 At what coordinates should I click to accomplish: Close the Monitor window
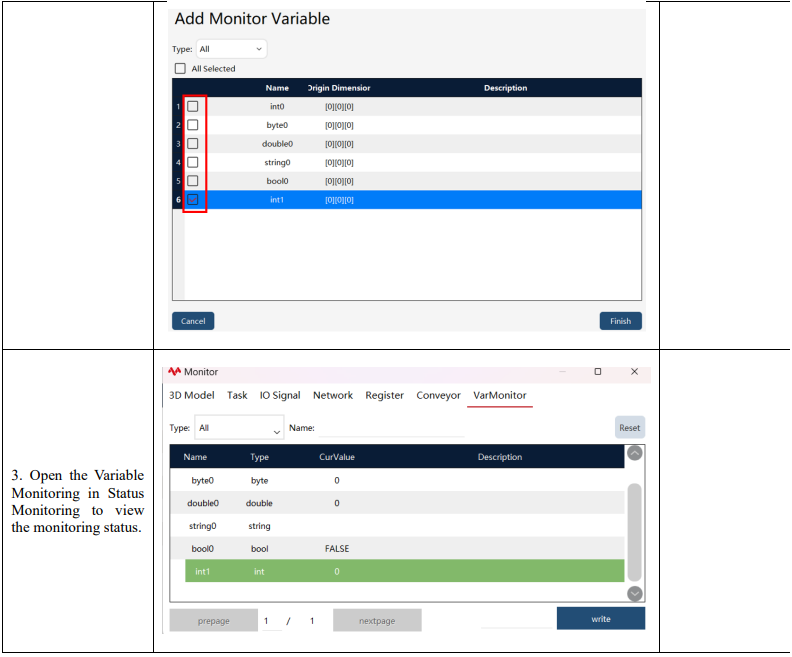pyautogui.click(x=634, y=372)
